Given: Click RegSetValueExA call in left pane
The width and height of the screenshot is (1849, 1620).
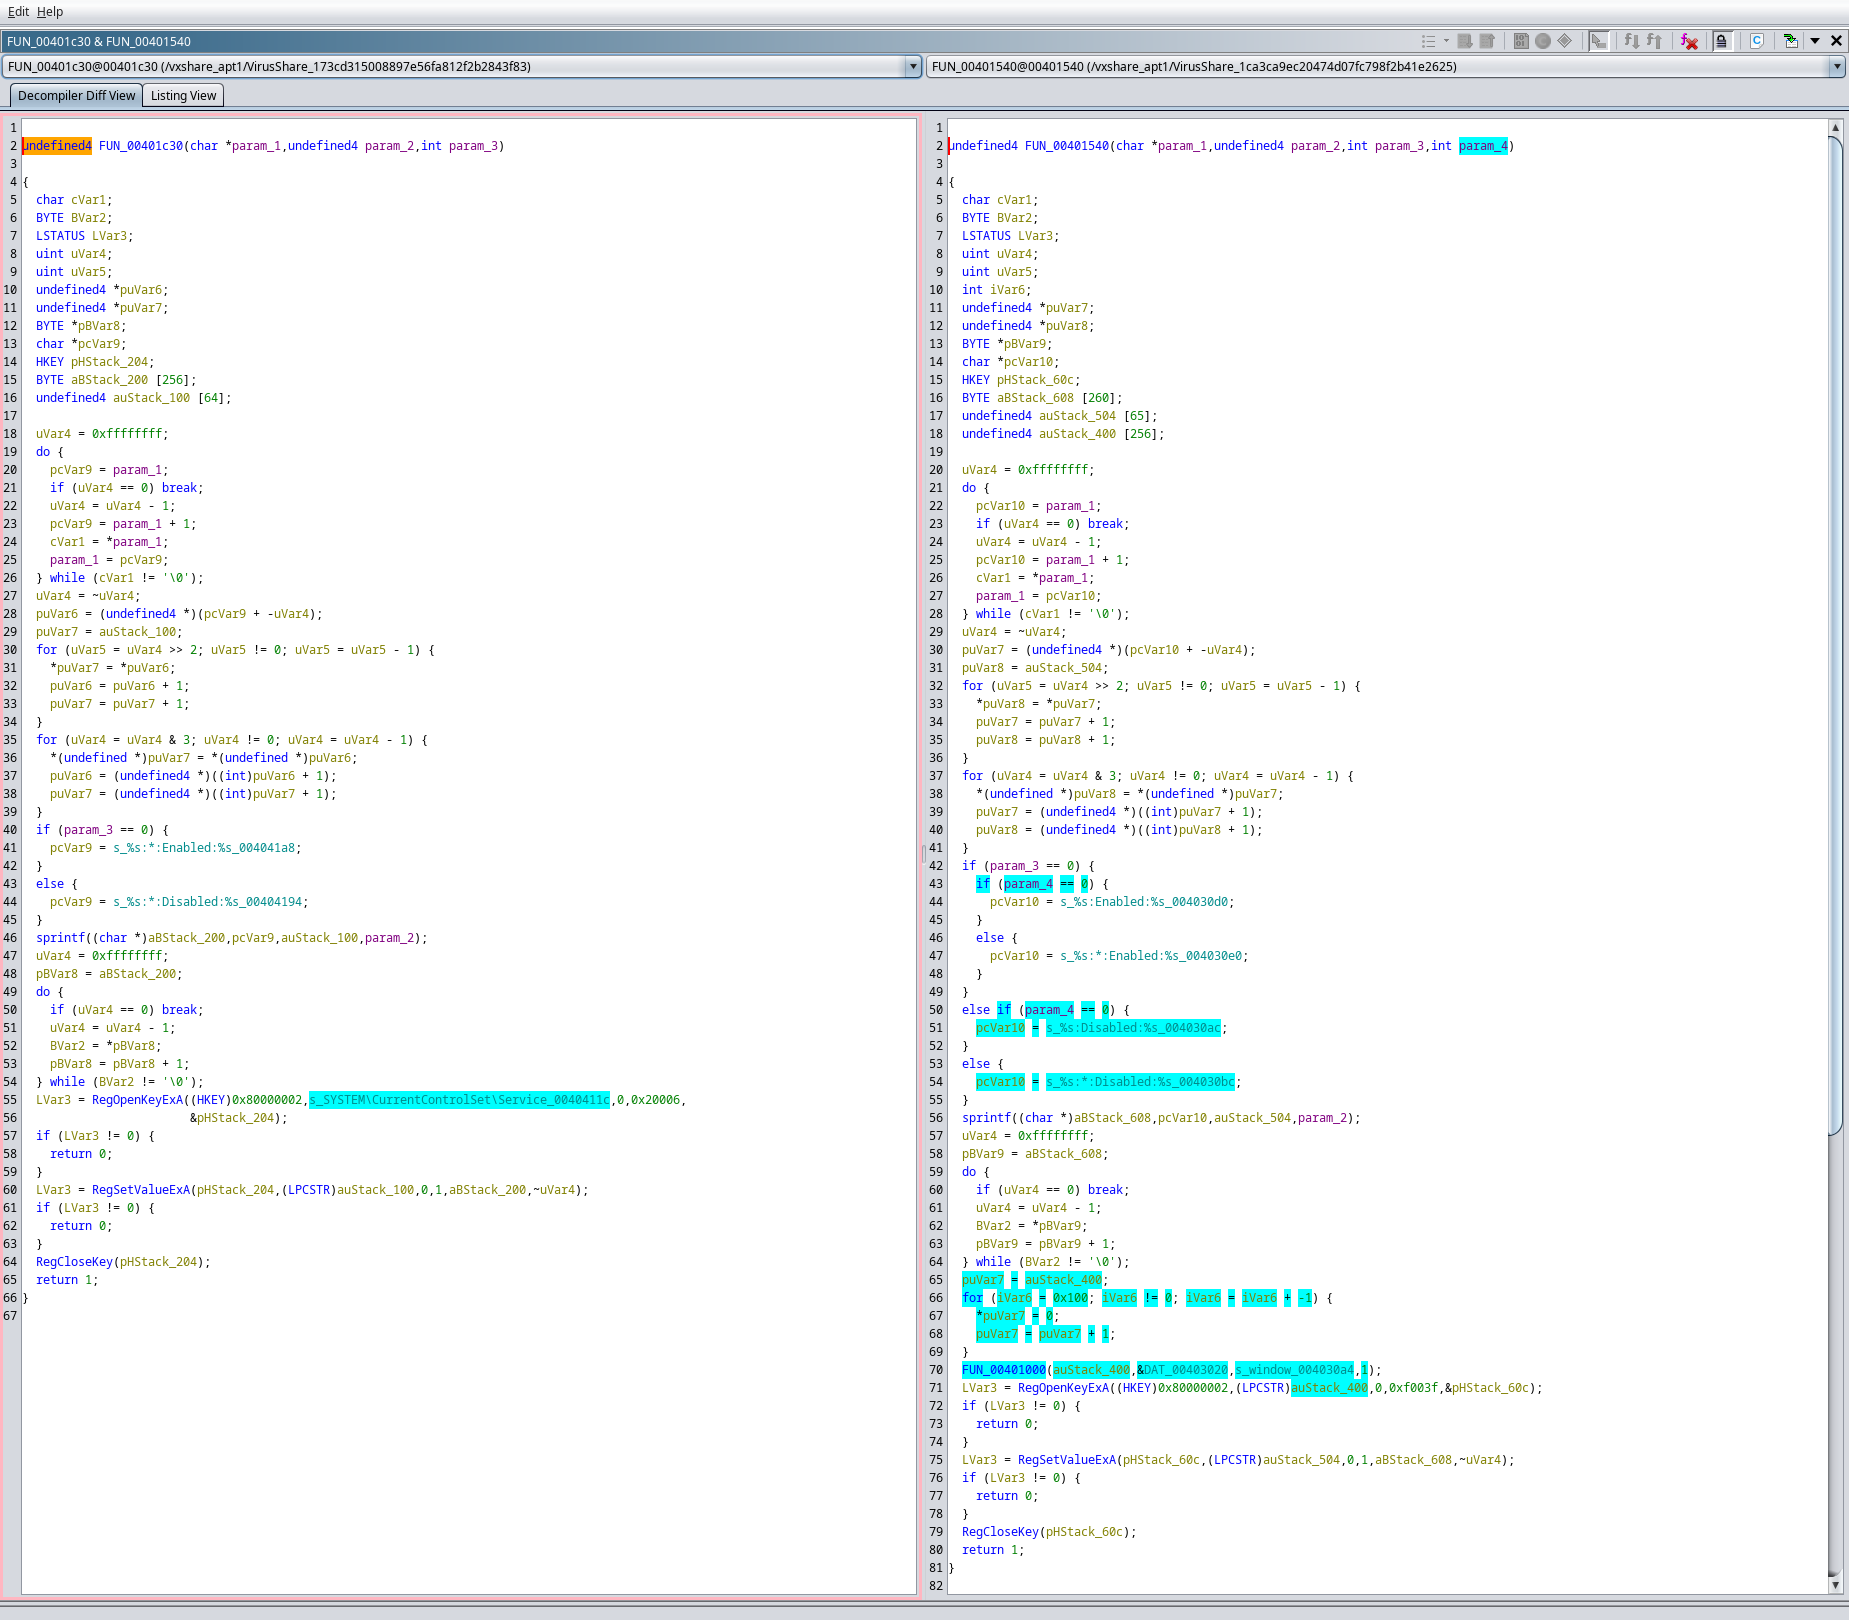Looking at the screenshot, I should pyautogui.click(x=141, y=1190).
